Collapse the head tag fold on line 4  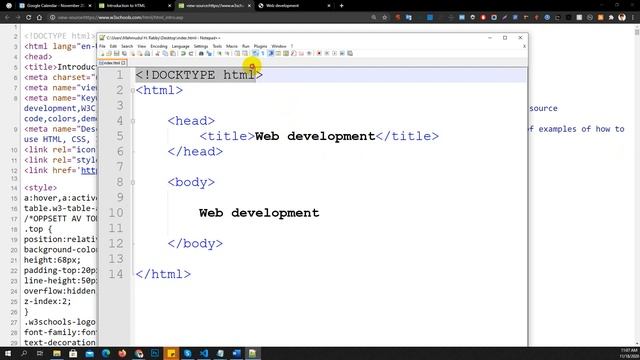coord(133,121)
